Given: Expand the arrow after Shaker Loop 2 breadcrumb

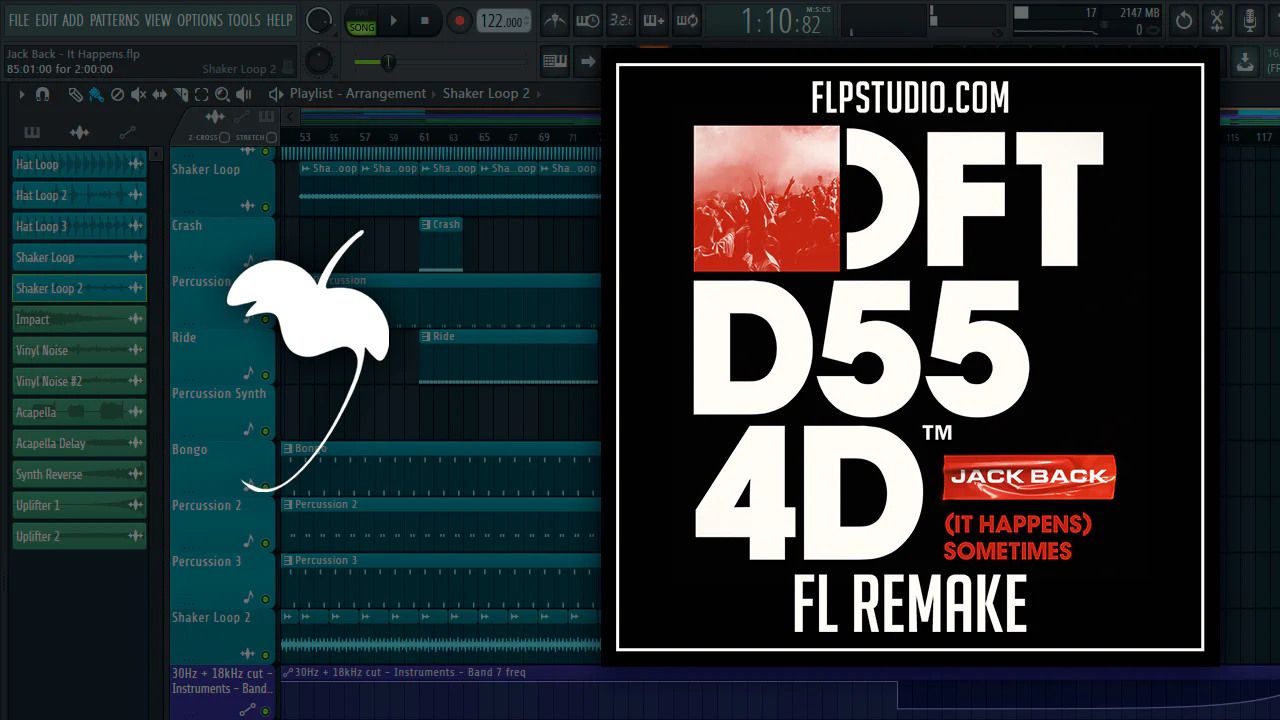Looking at the screenshot, I should (x=539, y=94).
